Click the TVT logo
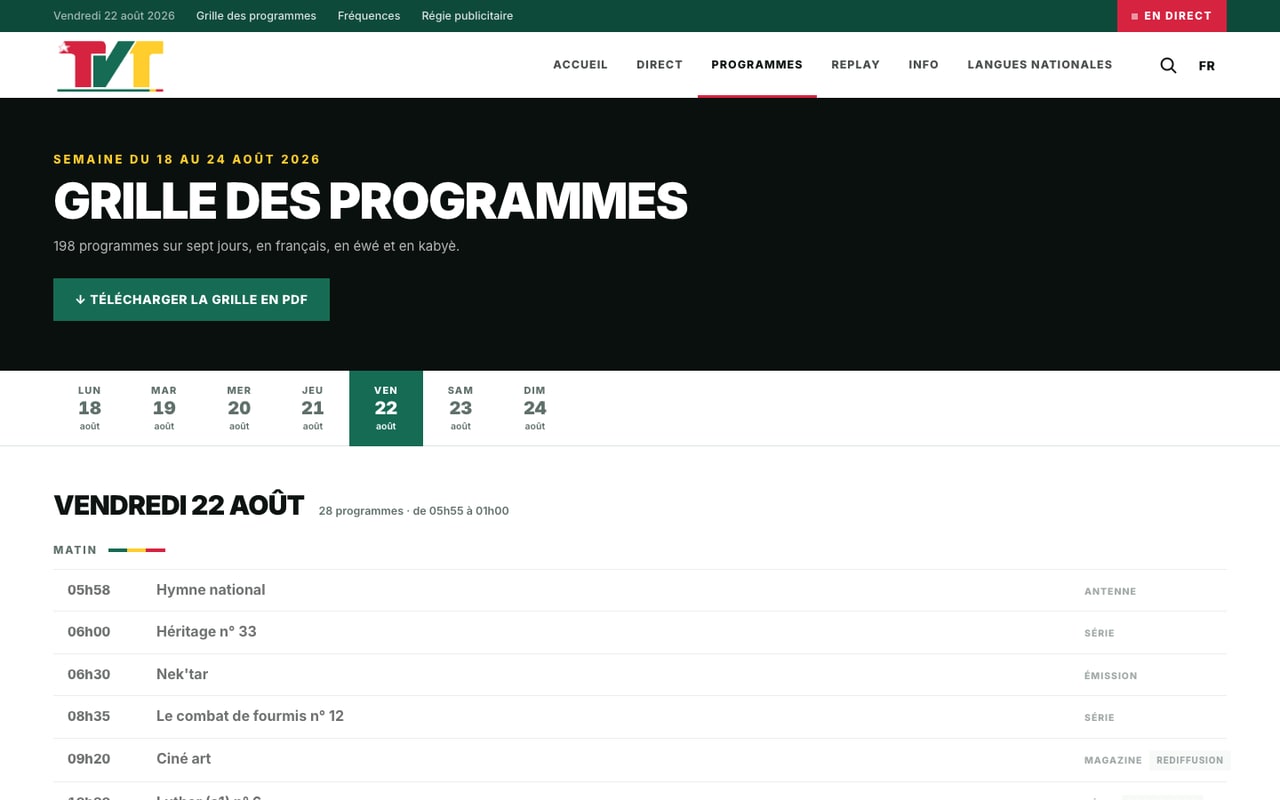This screenshot has height=800, width=1280. coord(111,66)
